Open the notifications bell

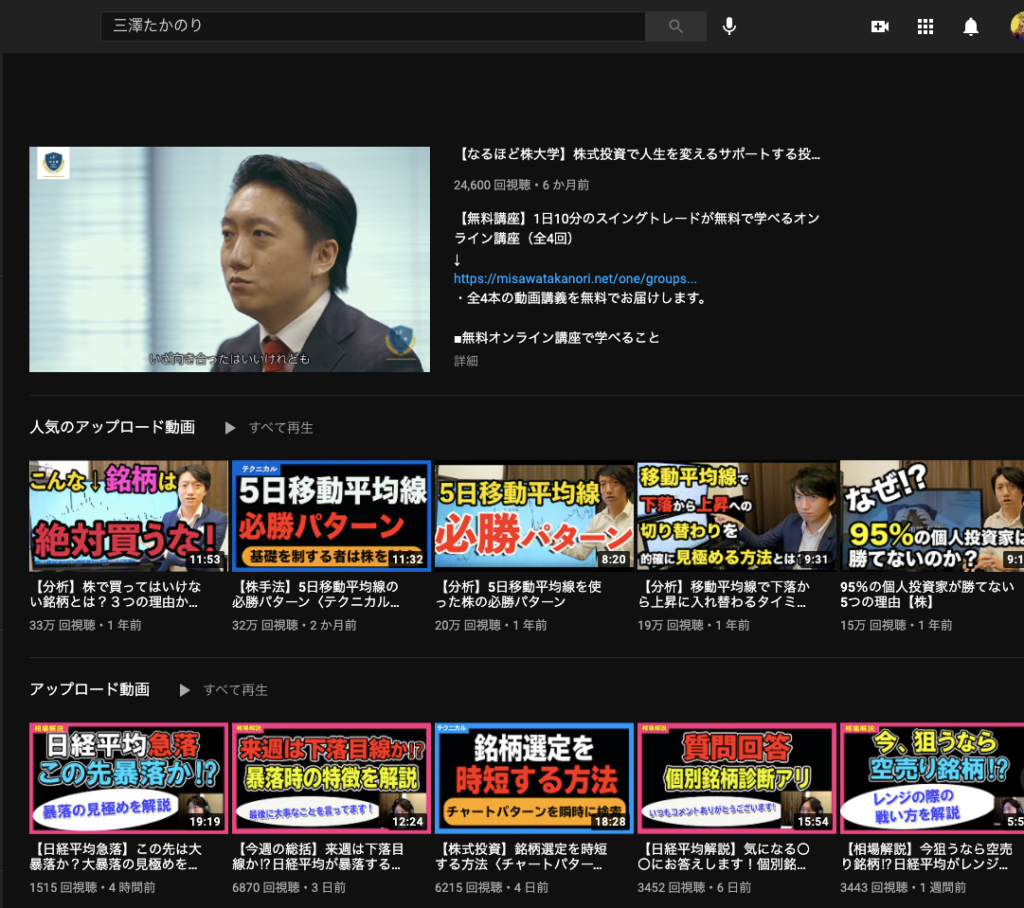[970, 27]
